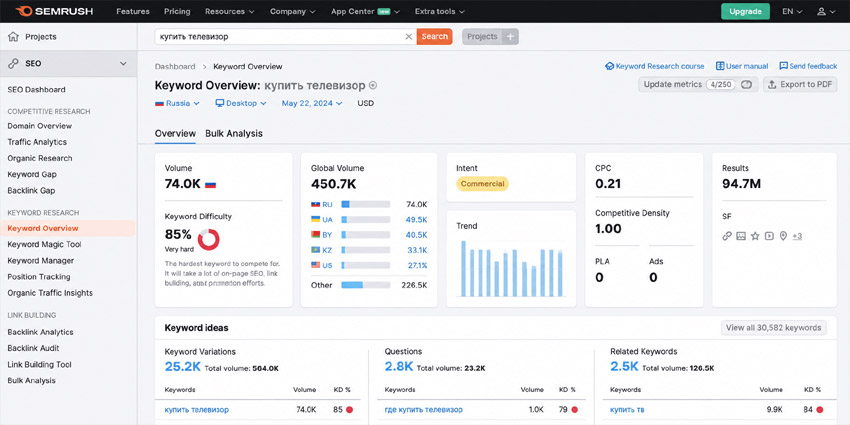850x425 pixels.
Task: Switch to the Bulk Analysis tab
Action: (234, 133)
